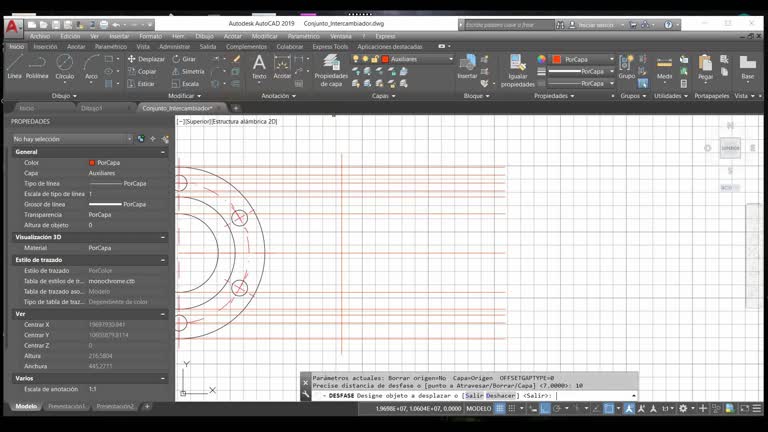Toggle ortho mode in status bar
The height and width of the screenshot is (432, 768).
(x=545, y=408)
